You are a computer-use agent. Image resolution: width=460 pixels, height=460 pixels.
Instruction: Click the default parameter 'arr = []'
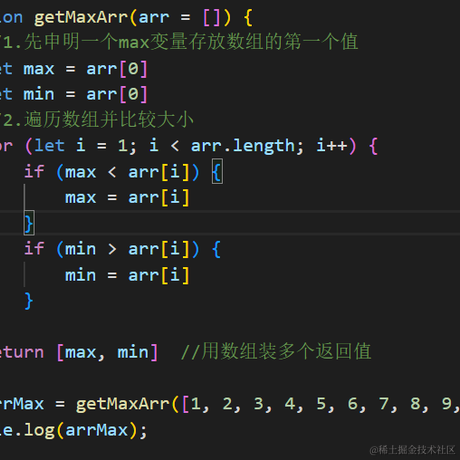tap(179, 17)
